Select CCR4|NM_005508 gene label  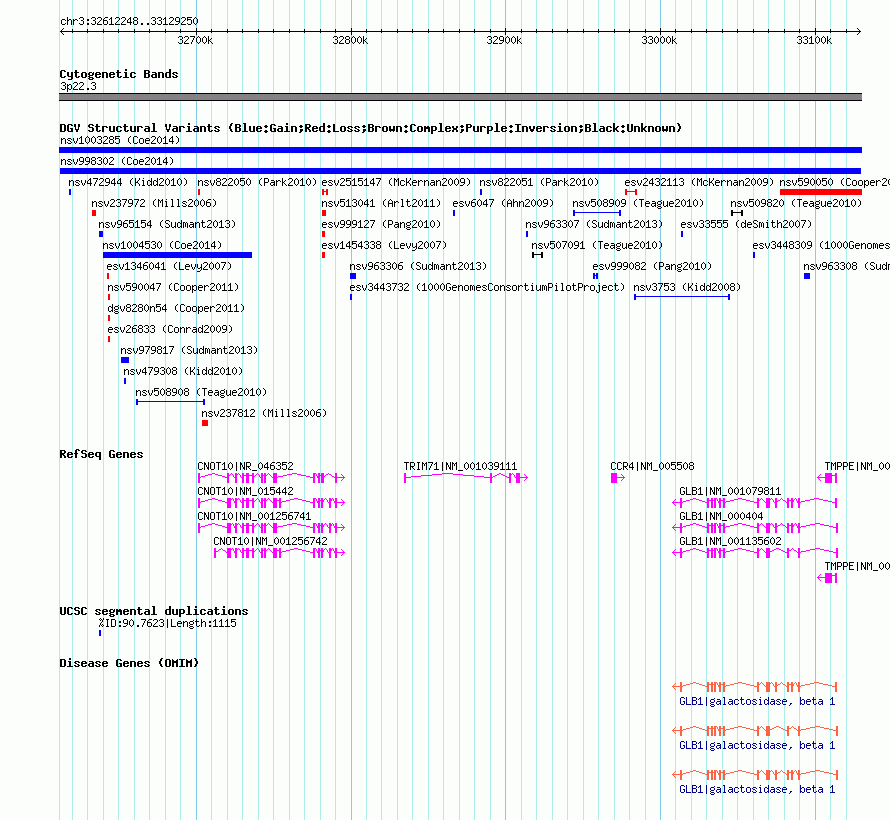tap(652, 466)
